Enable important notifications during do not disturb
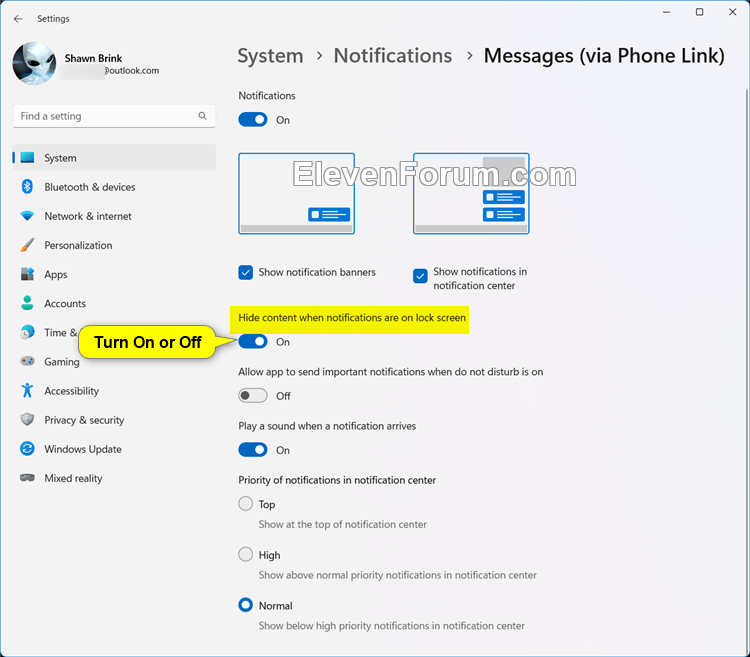Screen dimensions: 750x657 tap(253, 395)
